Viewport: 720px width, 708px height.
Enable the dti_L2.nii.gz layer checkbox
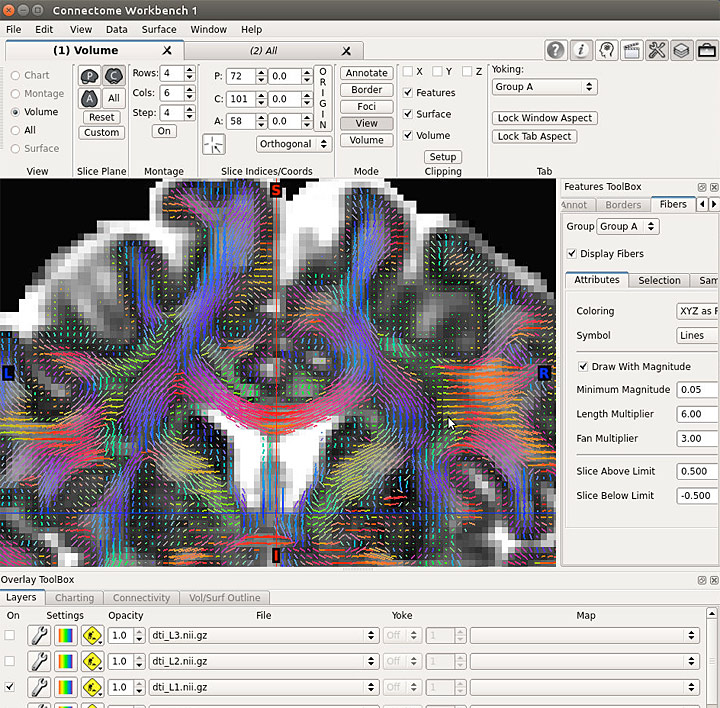tap(10, 661)
